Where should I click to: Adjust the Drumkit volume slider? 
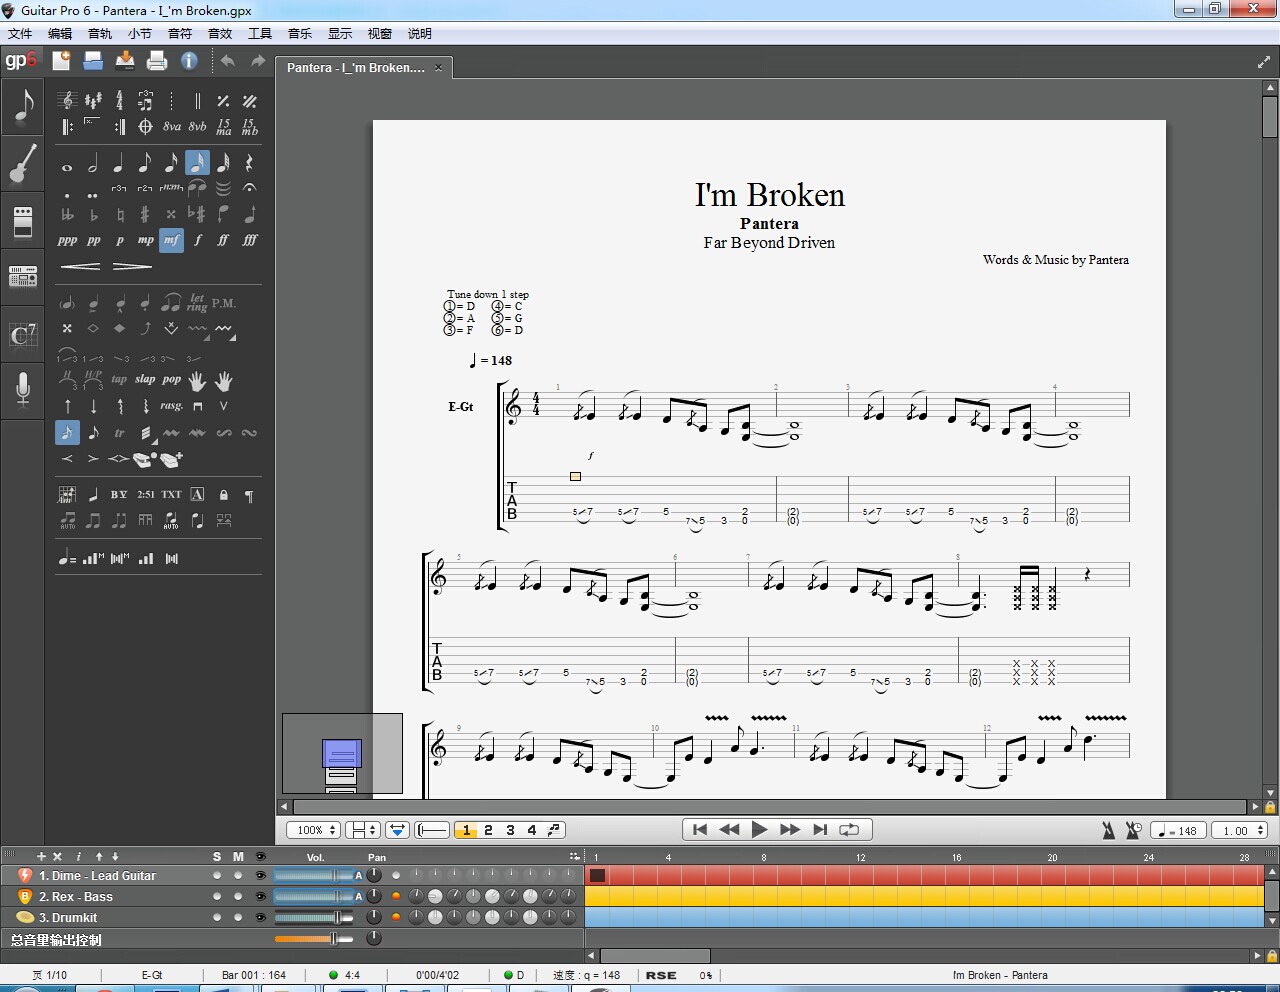(314, 918)
